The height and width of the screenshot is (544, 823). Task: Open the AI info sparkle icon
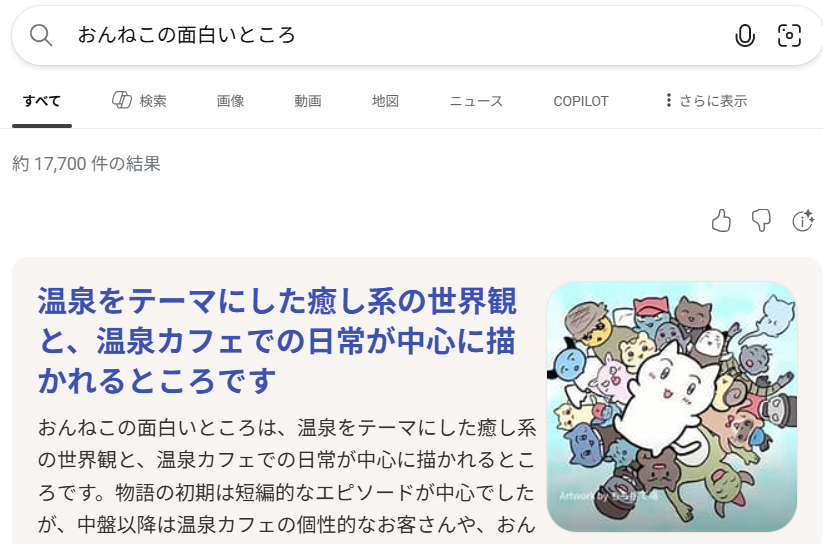(x=803, y=221)
